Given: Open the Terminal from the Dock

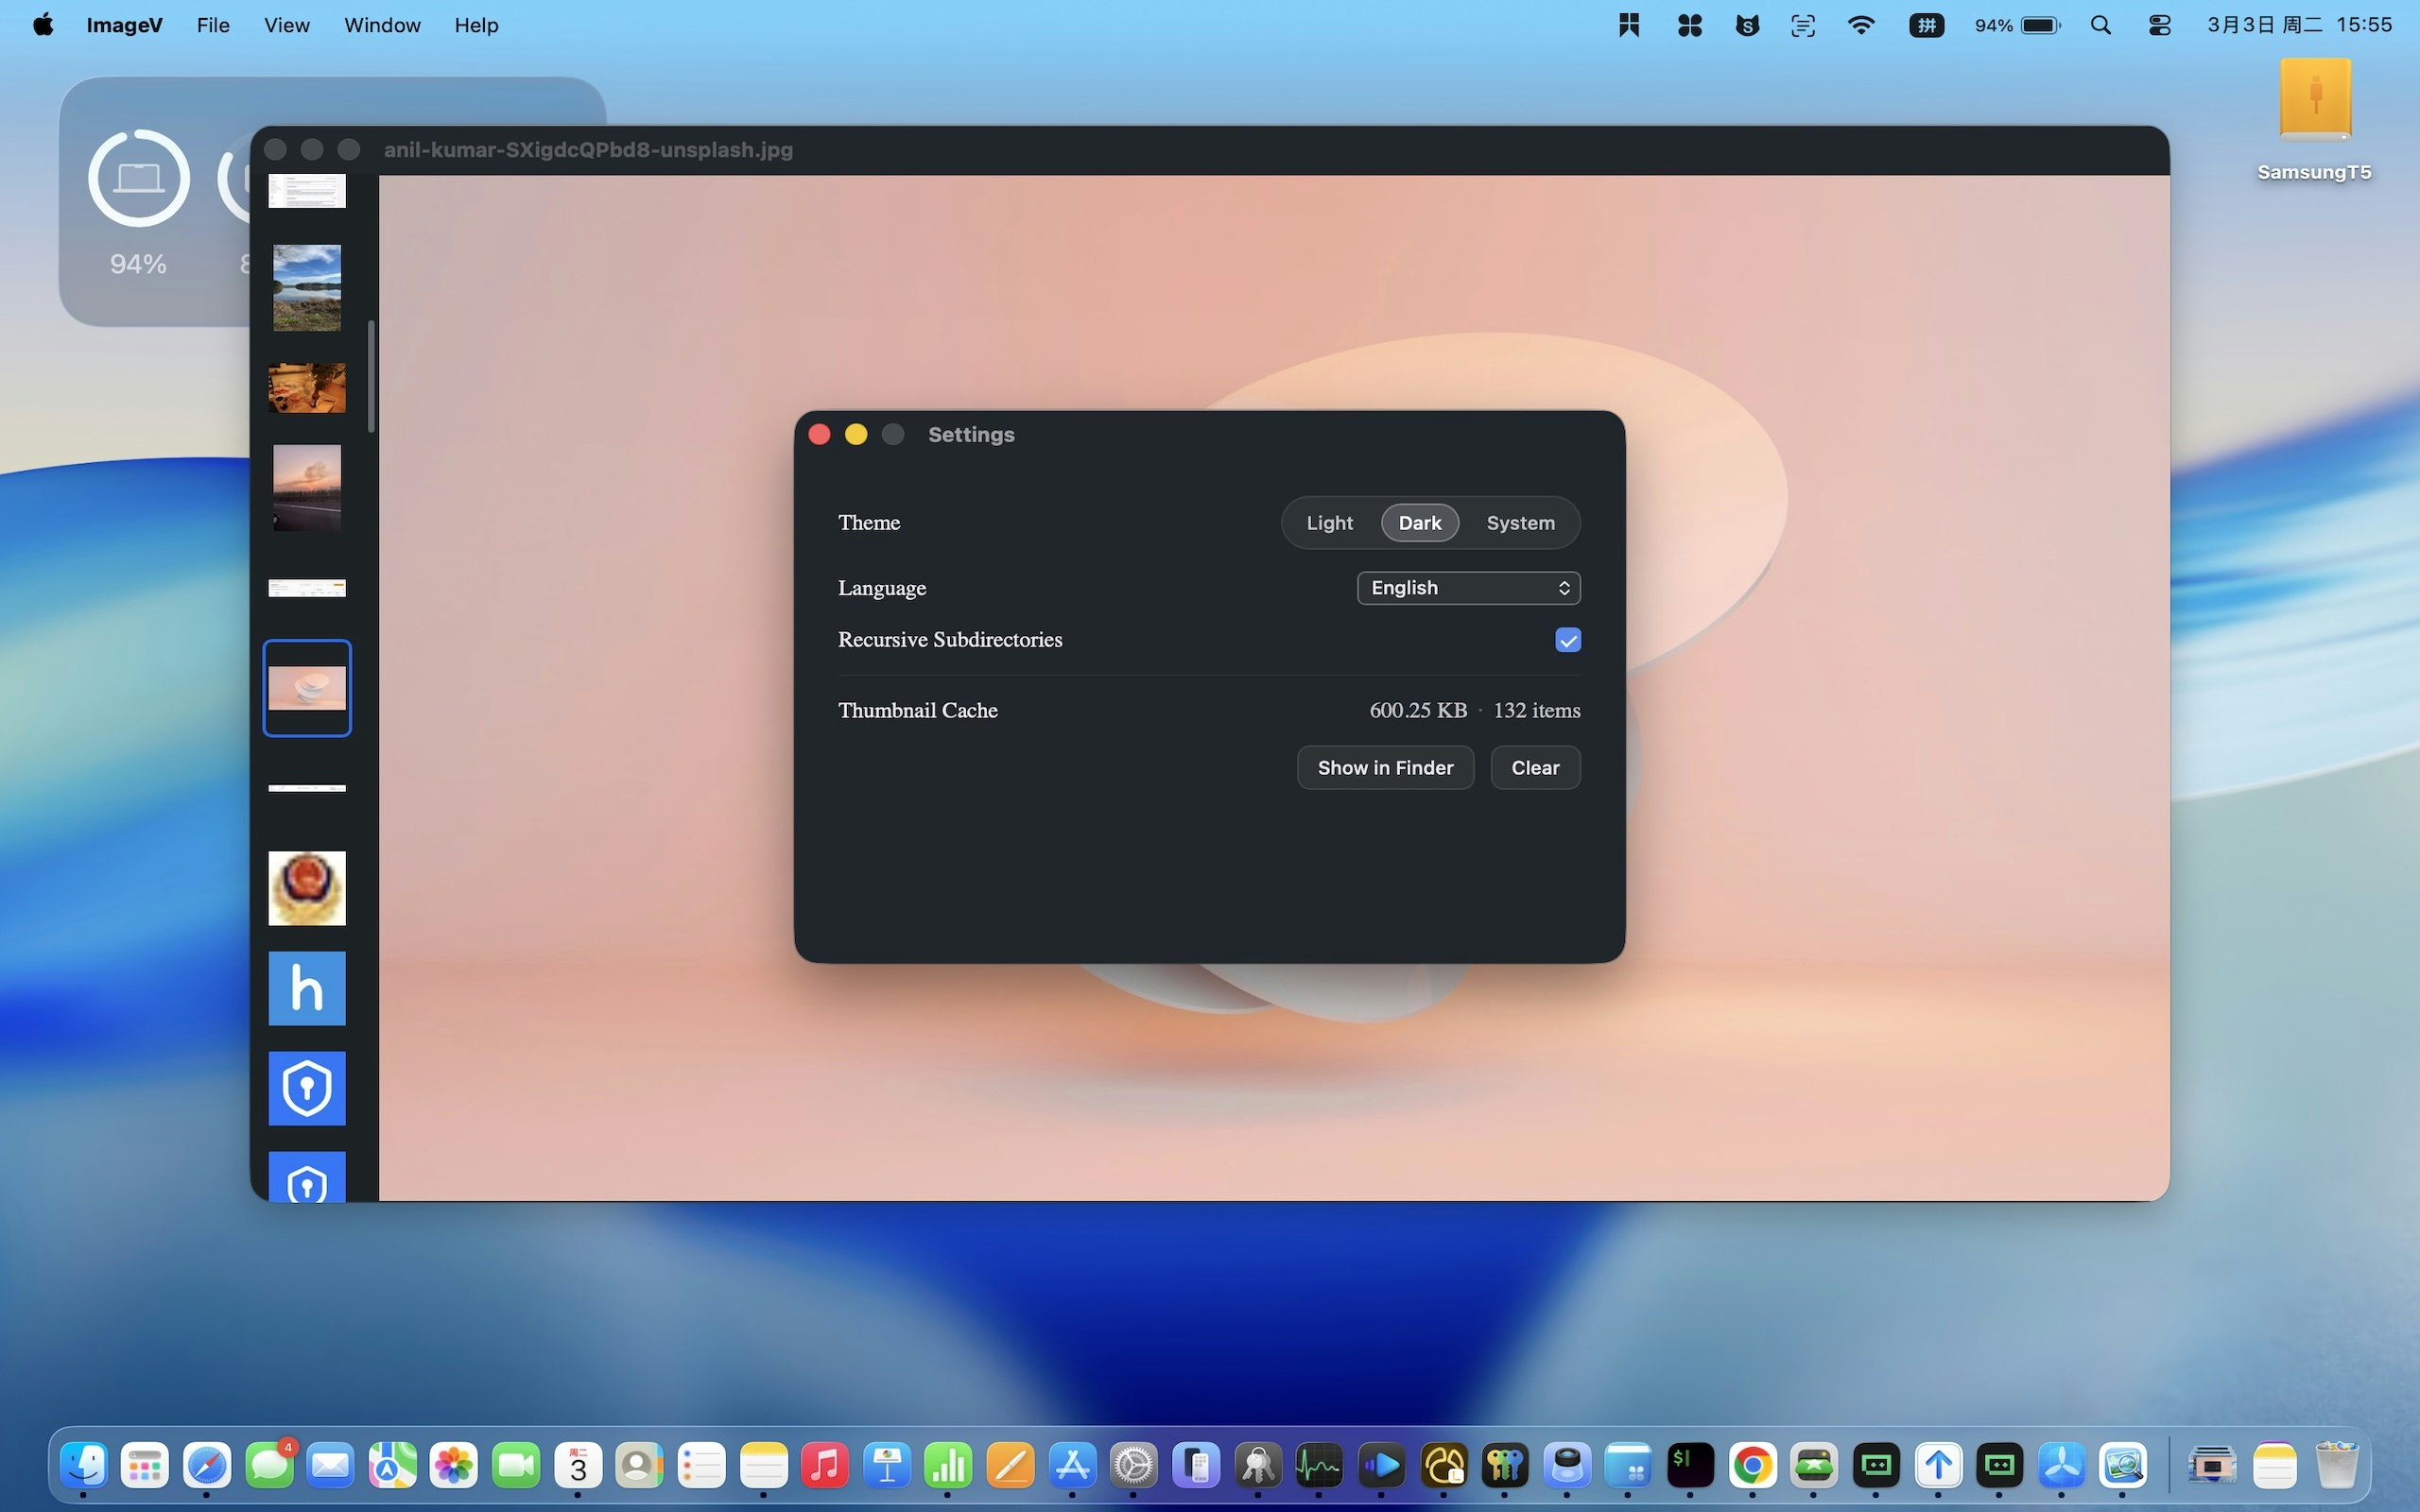Looking at the screenshot, I should (1690, 1465).
